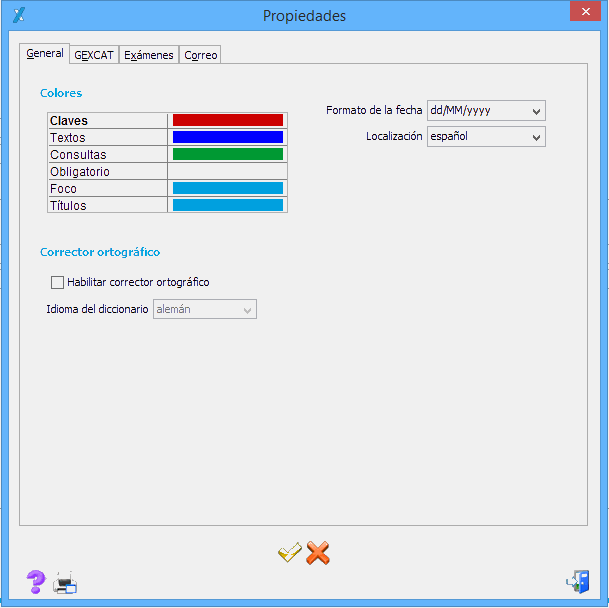This screenshot has height=608, width=609.
Task: Select the General tab
Action: coord(45,54)
